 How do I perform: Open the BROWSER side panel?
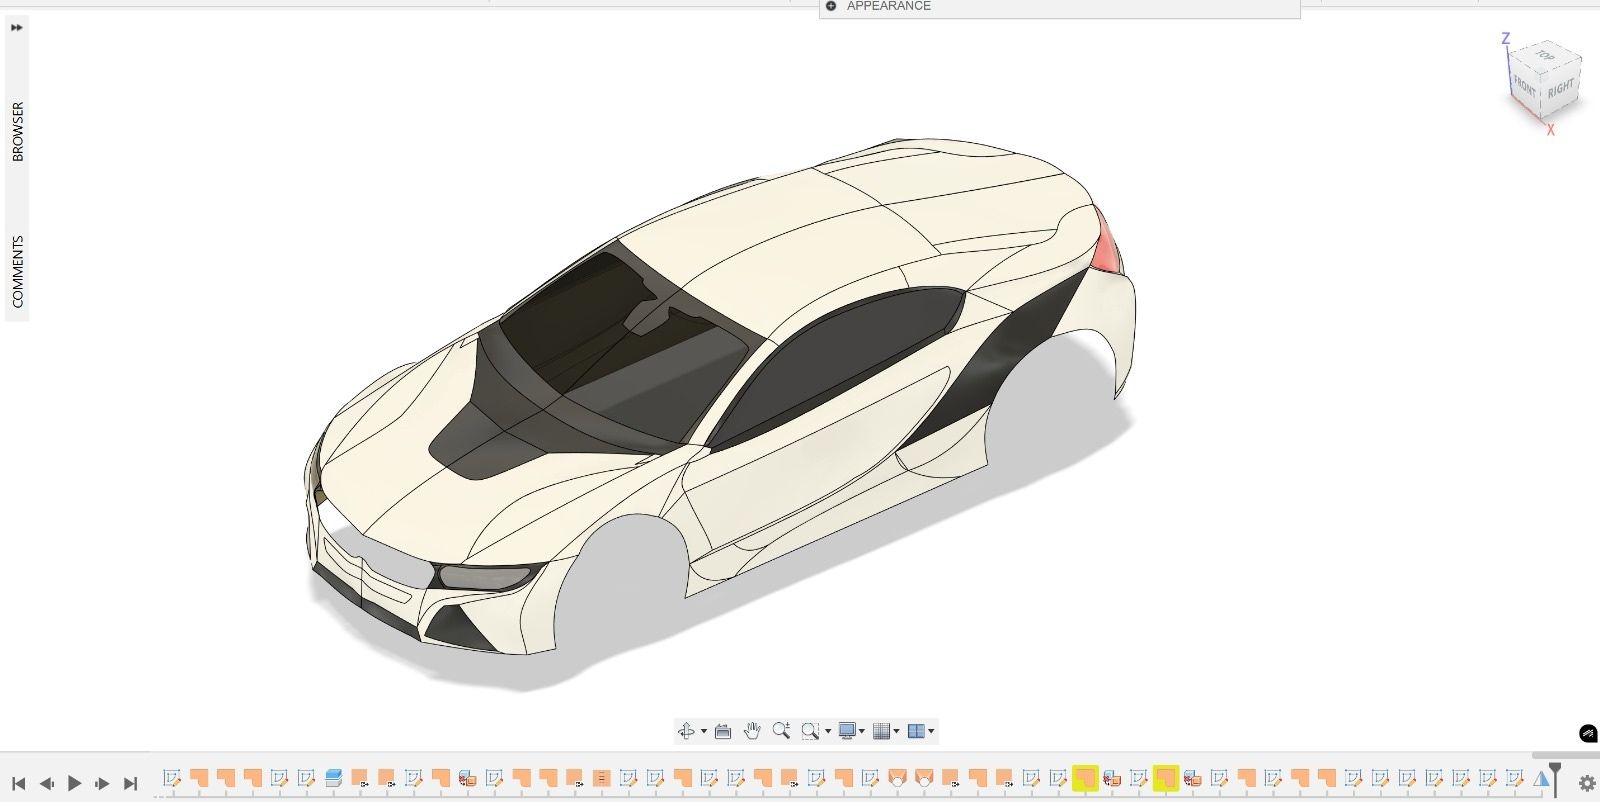(x=17, y=131)
